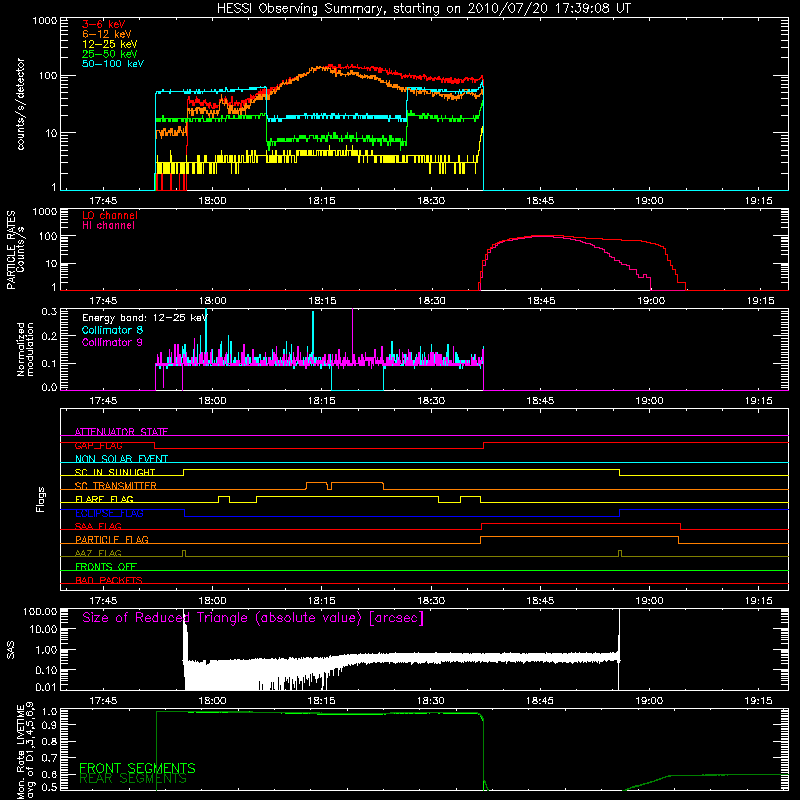Click the 1.0 value on livetime y-axis
Viewport: 800px width, 800px height.
tap(49, 712)
